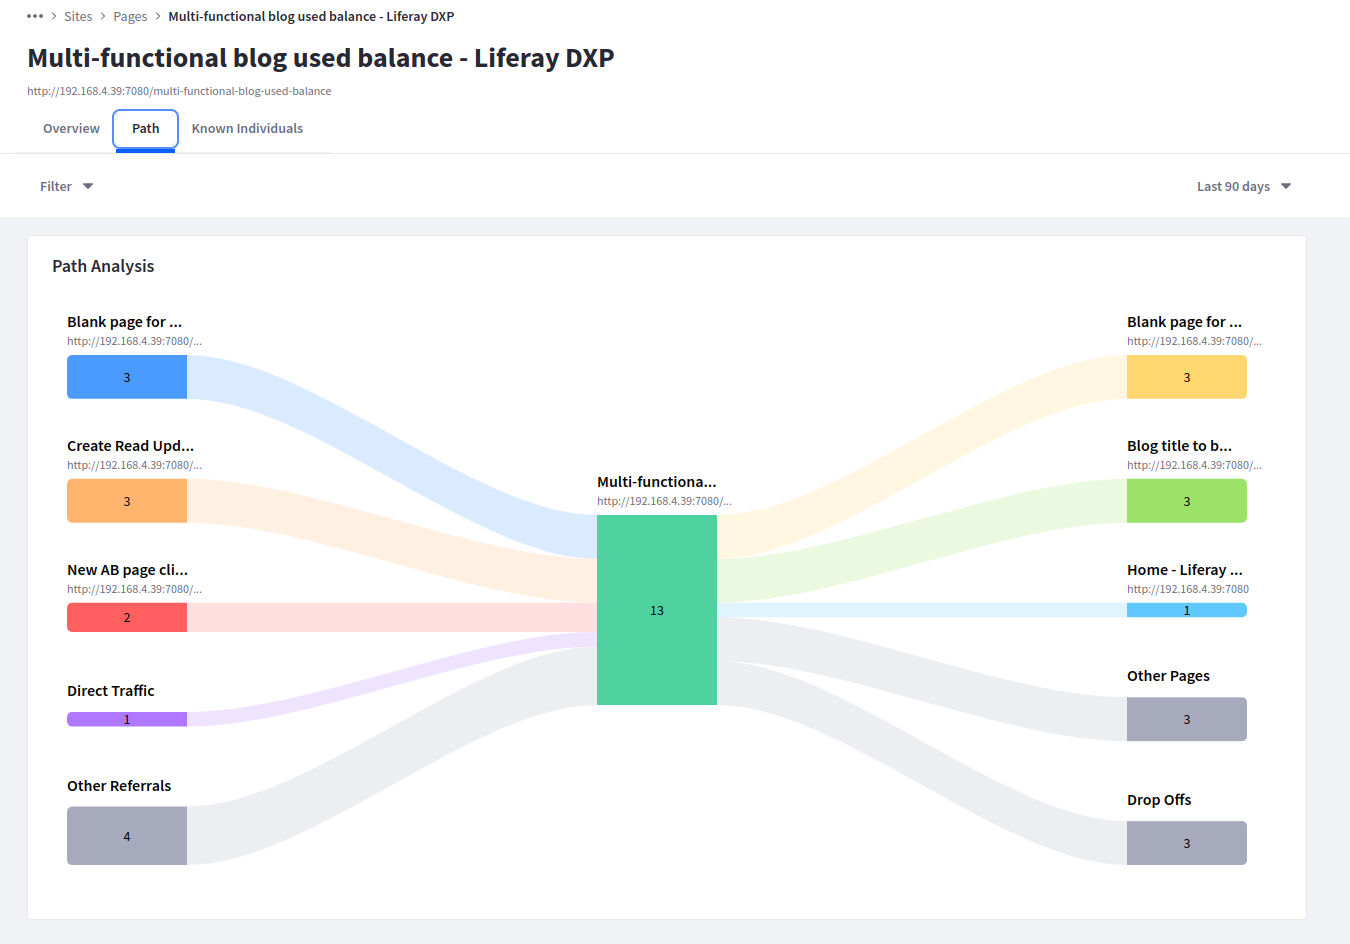Screen dimensions: 1350x944
Task: Click the blue Blank page source block
Action: [x=127, y=377]
